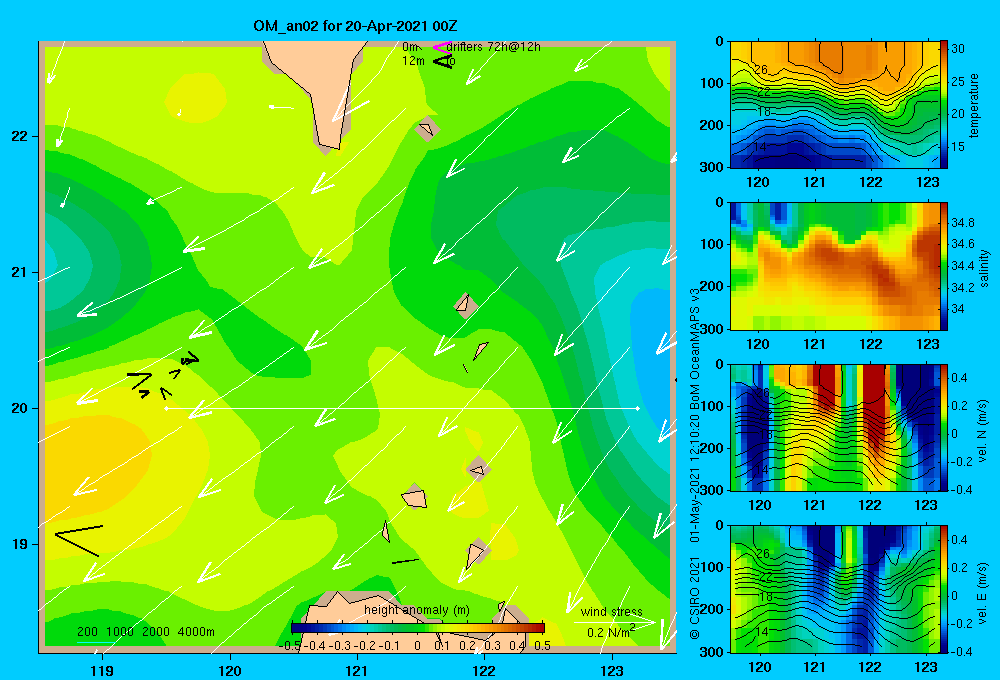Click the '12m' drifter depth label

(413, 61)
